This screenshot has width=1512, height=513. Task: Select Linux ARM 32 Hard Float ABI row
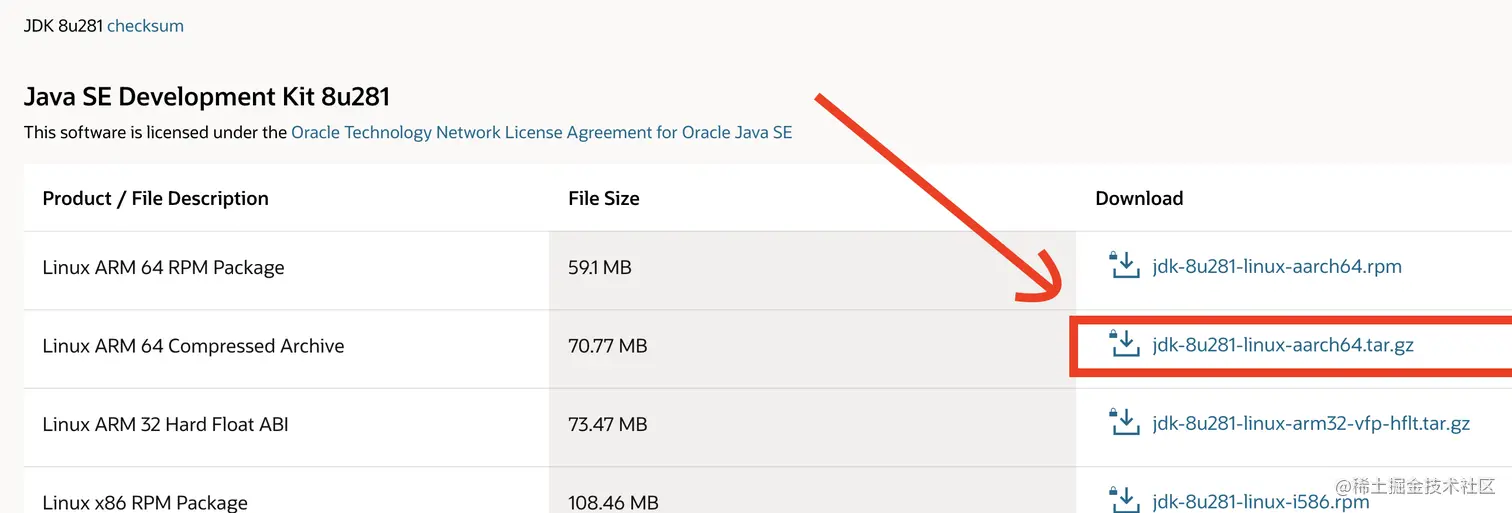click(165, 424)
